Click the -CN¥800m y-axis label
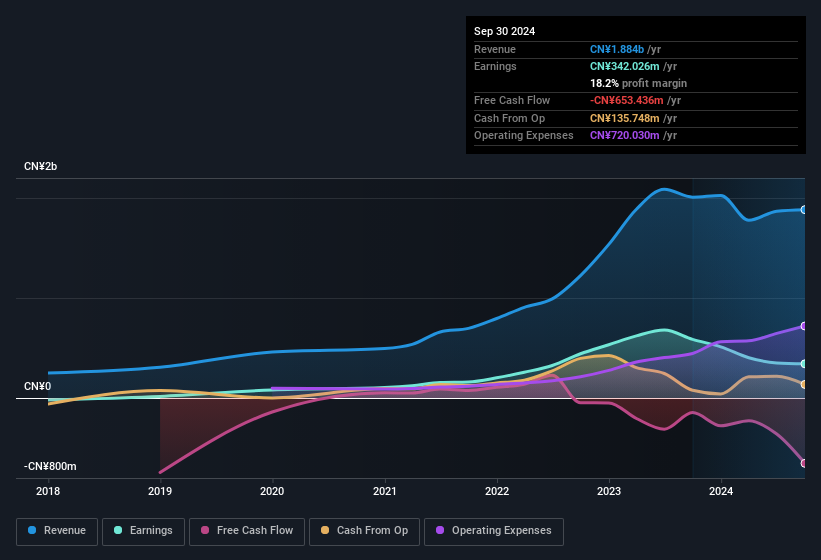This screenshot has width=821, height=560. (50, 466)
